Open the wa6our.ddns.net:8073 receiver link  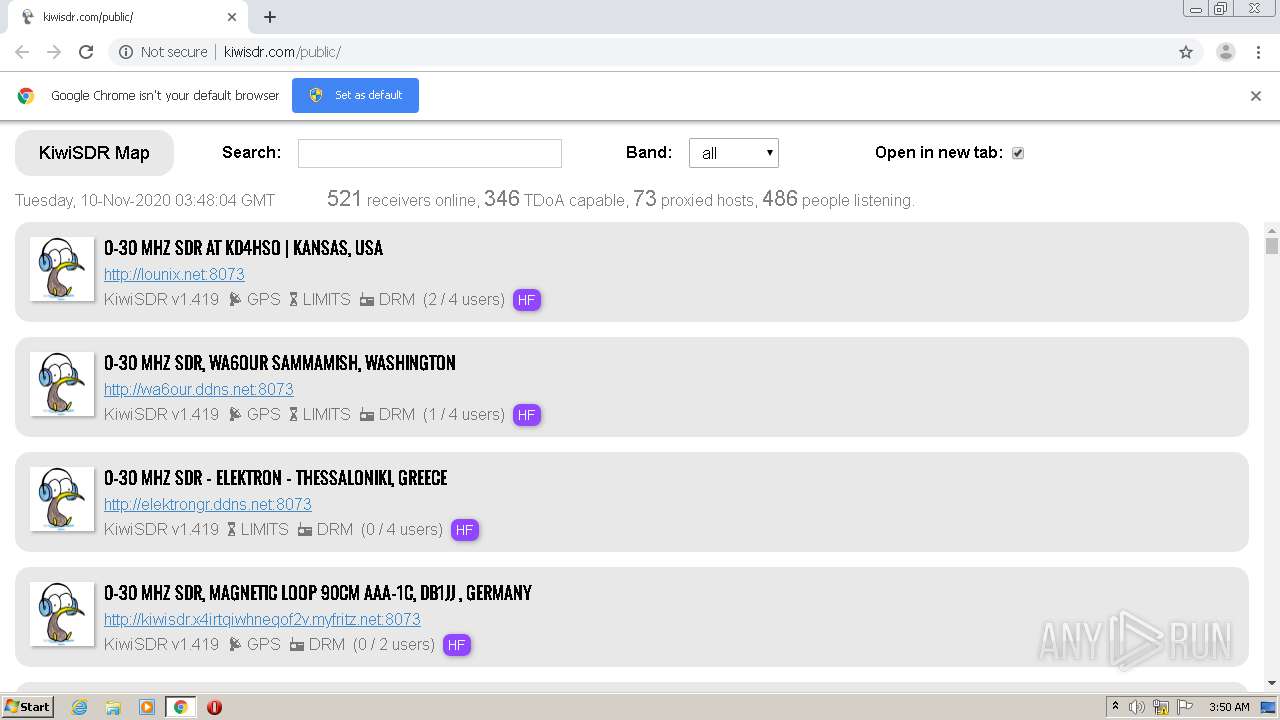point(199,389)
